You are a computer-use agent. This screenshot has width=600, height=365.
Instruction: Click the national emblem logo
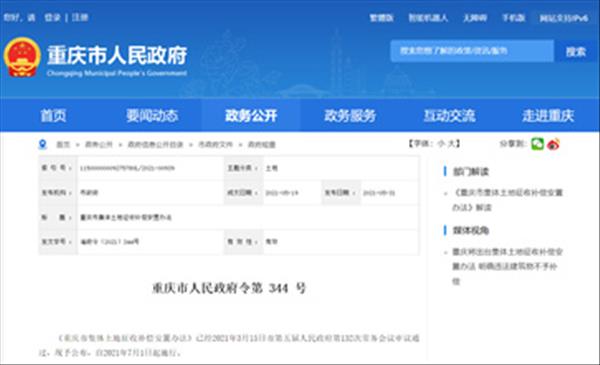tap(22, 57)
